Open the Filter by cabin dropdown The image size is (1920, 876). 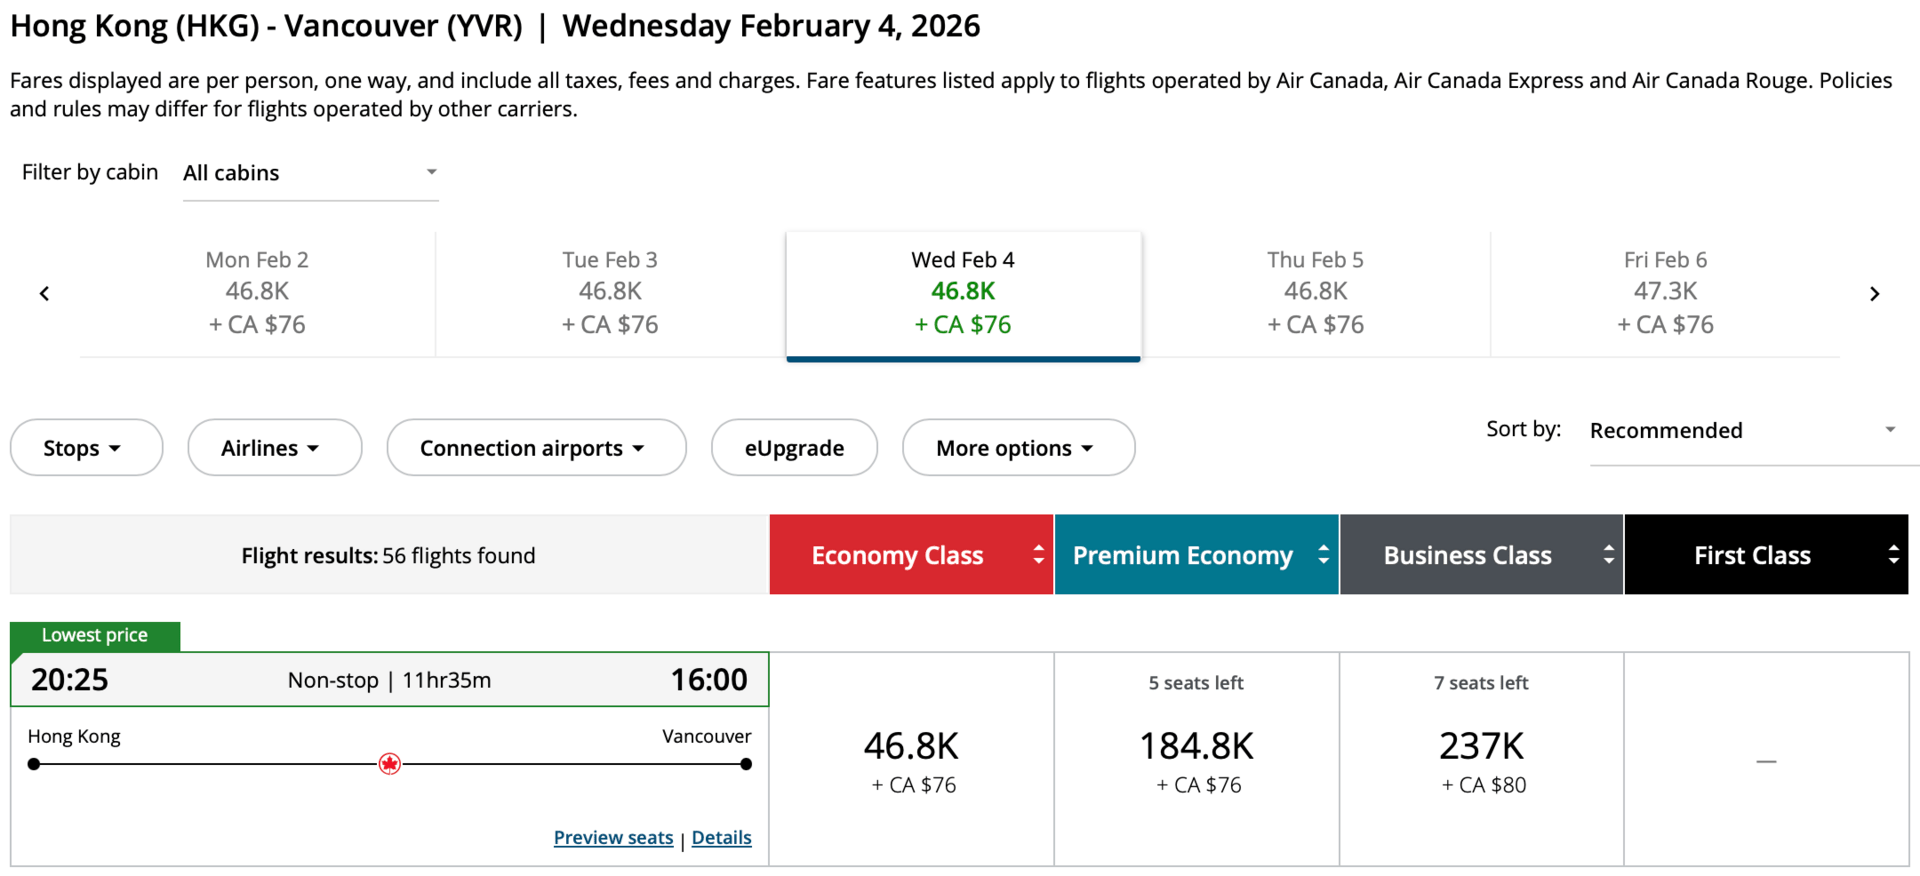click(x=310, y=173)
